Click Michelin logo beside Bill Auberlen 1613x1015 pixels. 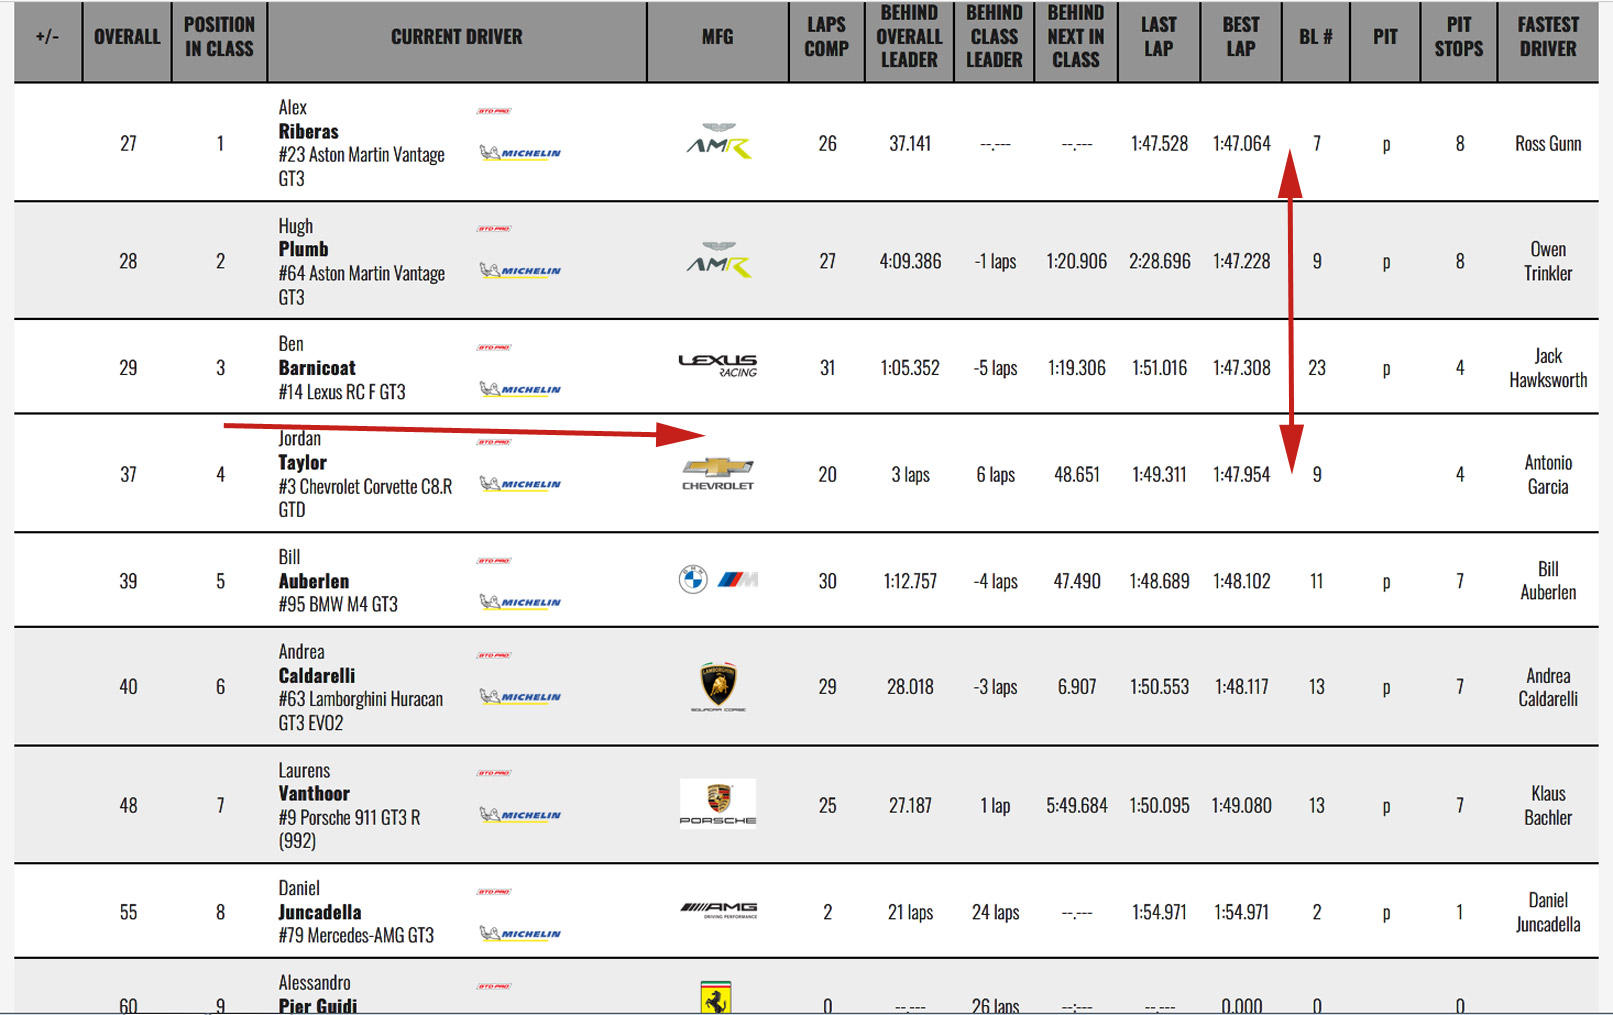pyautogui.click(x=520, y=602)
